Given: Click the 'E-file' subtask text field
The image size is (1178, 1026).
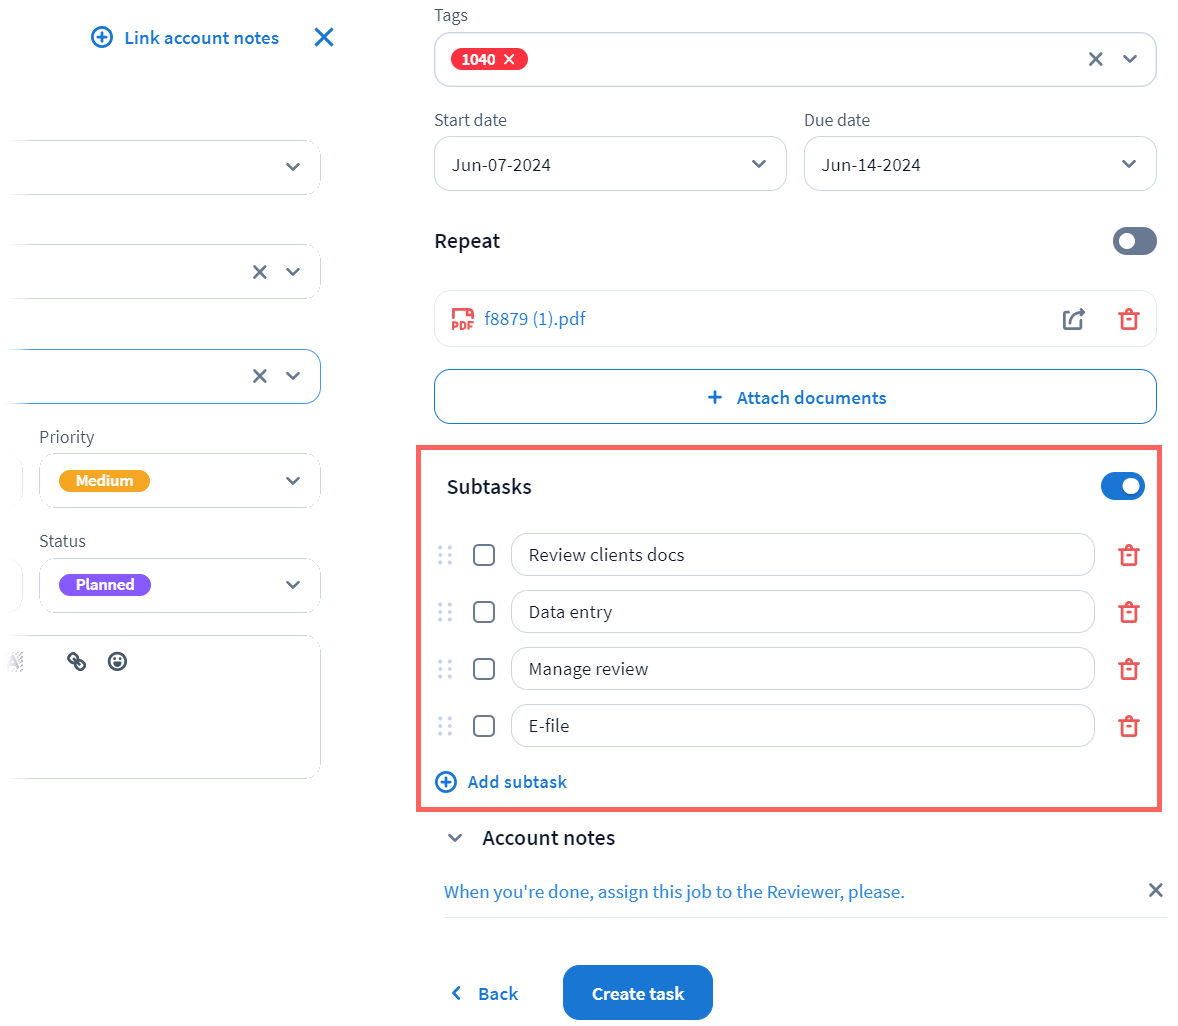Looking at the screenshot, I should coord(801,726).
